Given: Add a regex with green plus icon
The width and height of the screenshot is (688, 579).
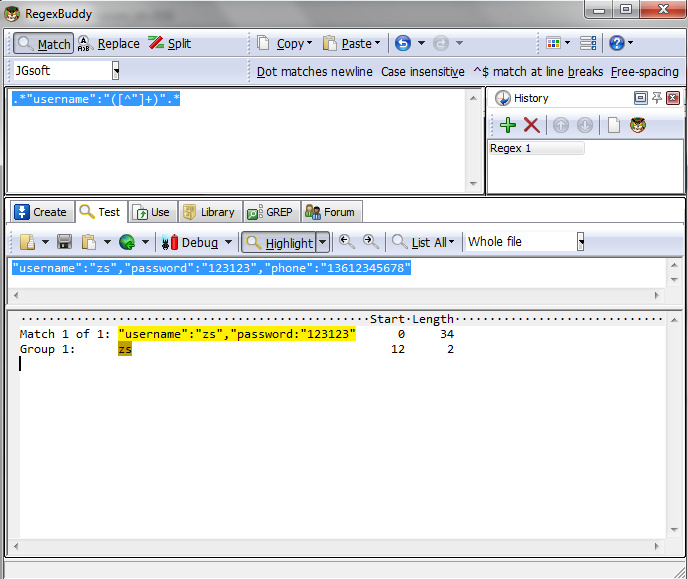Looking at the screenshot, I should click(508, 125).
